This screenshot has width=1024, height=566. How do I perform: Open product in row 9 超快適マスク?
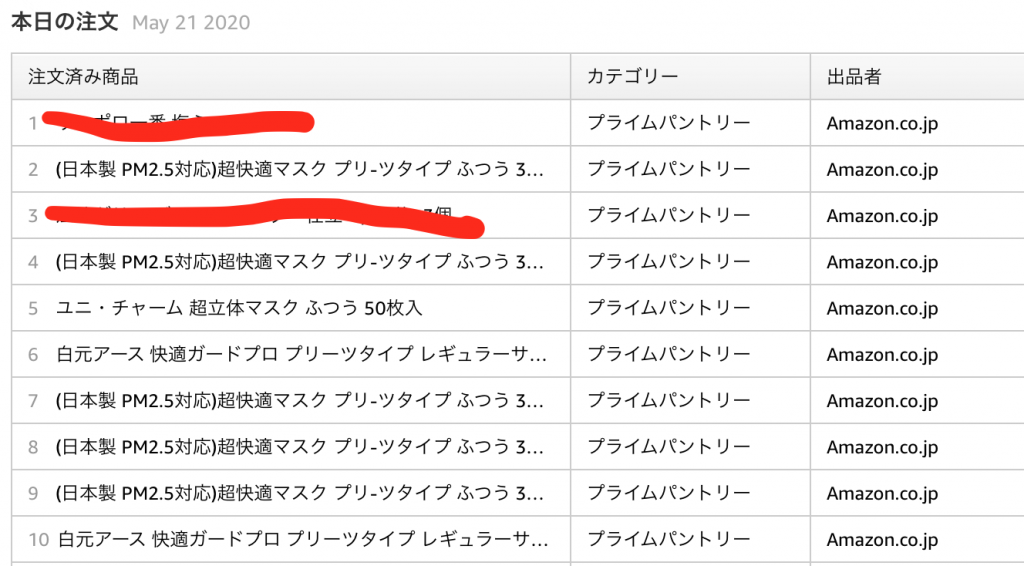click(x=300, y=493)
